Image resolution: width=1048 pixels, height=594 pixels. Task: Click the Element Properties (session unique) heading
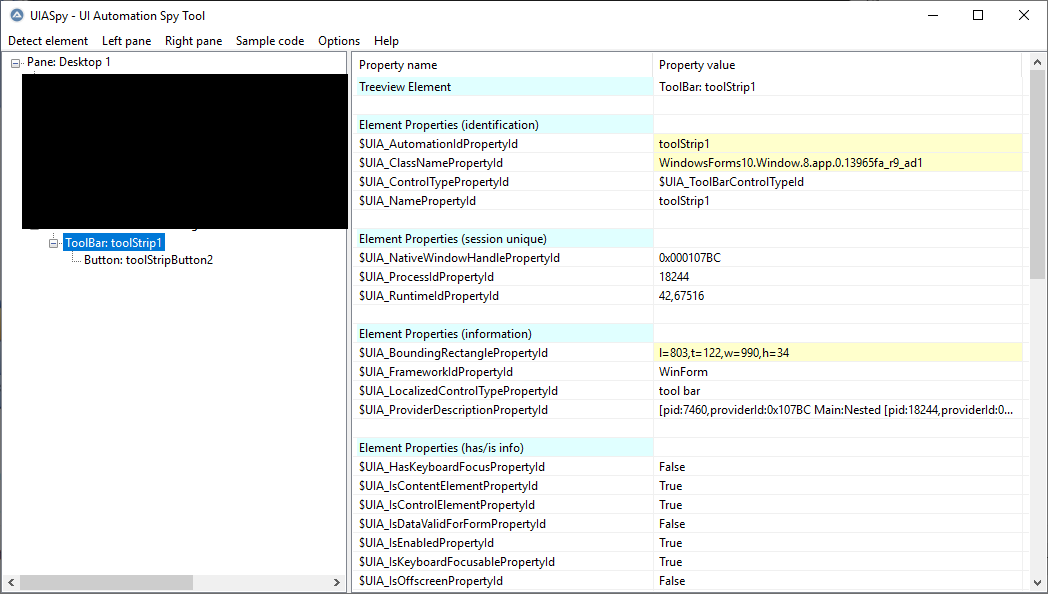[x=452, y=239]
